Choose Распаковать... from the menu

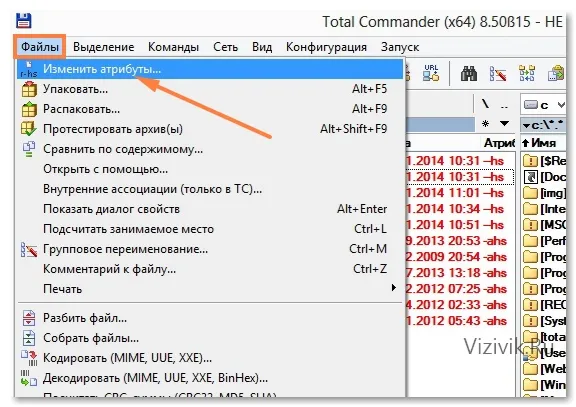(210, 109)
